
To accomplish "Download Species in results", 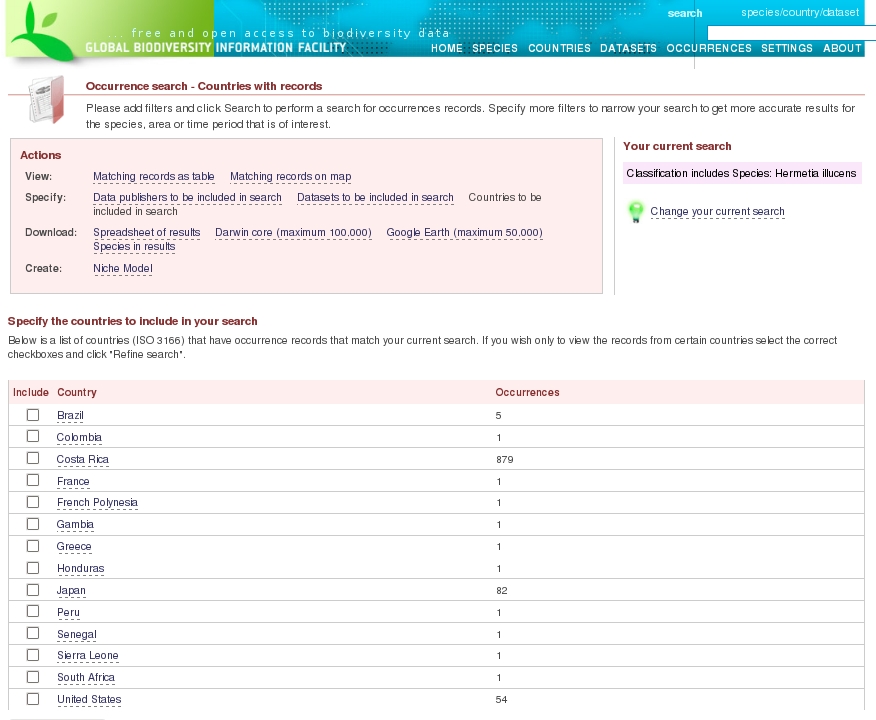I will pos(134,246).
